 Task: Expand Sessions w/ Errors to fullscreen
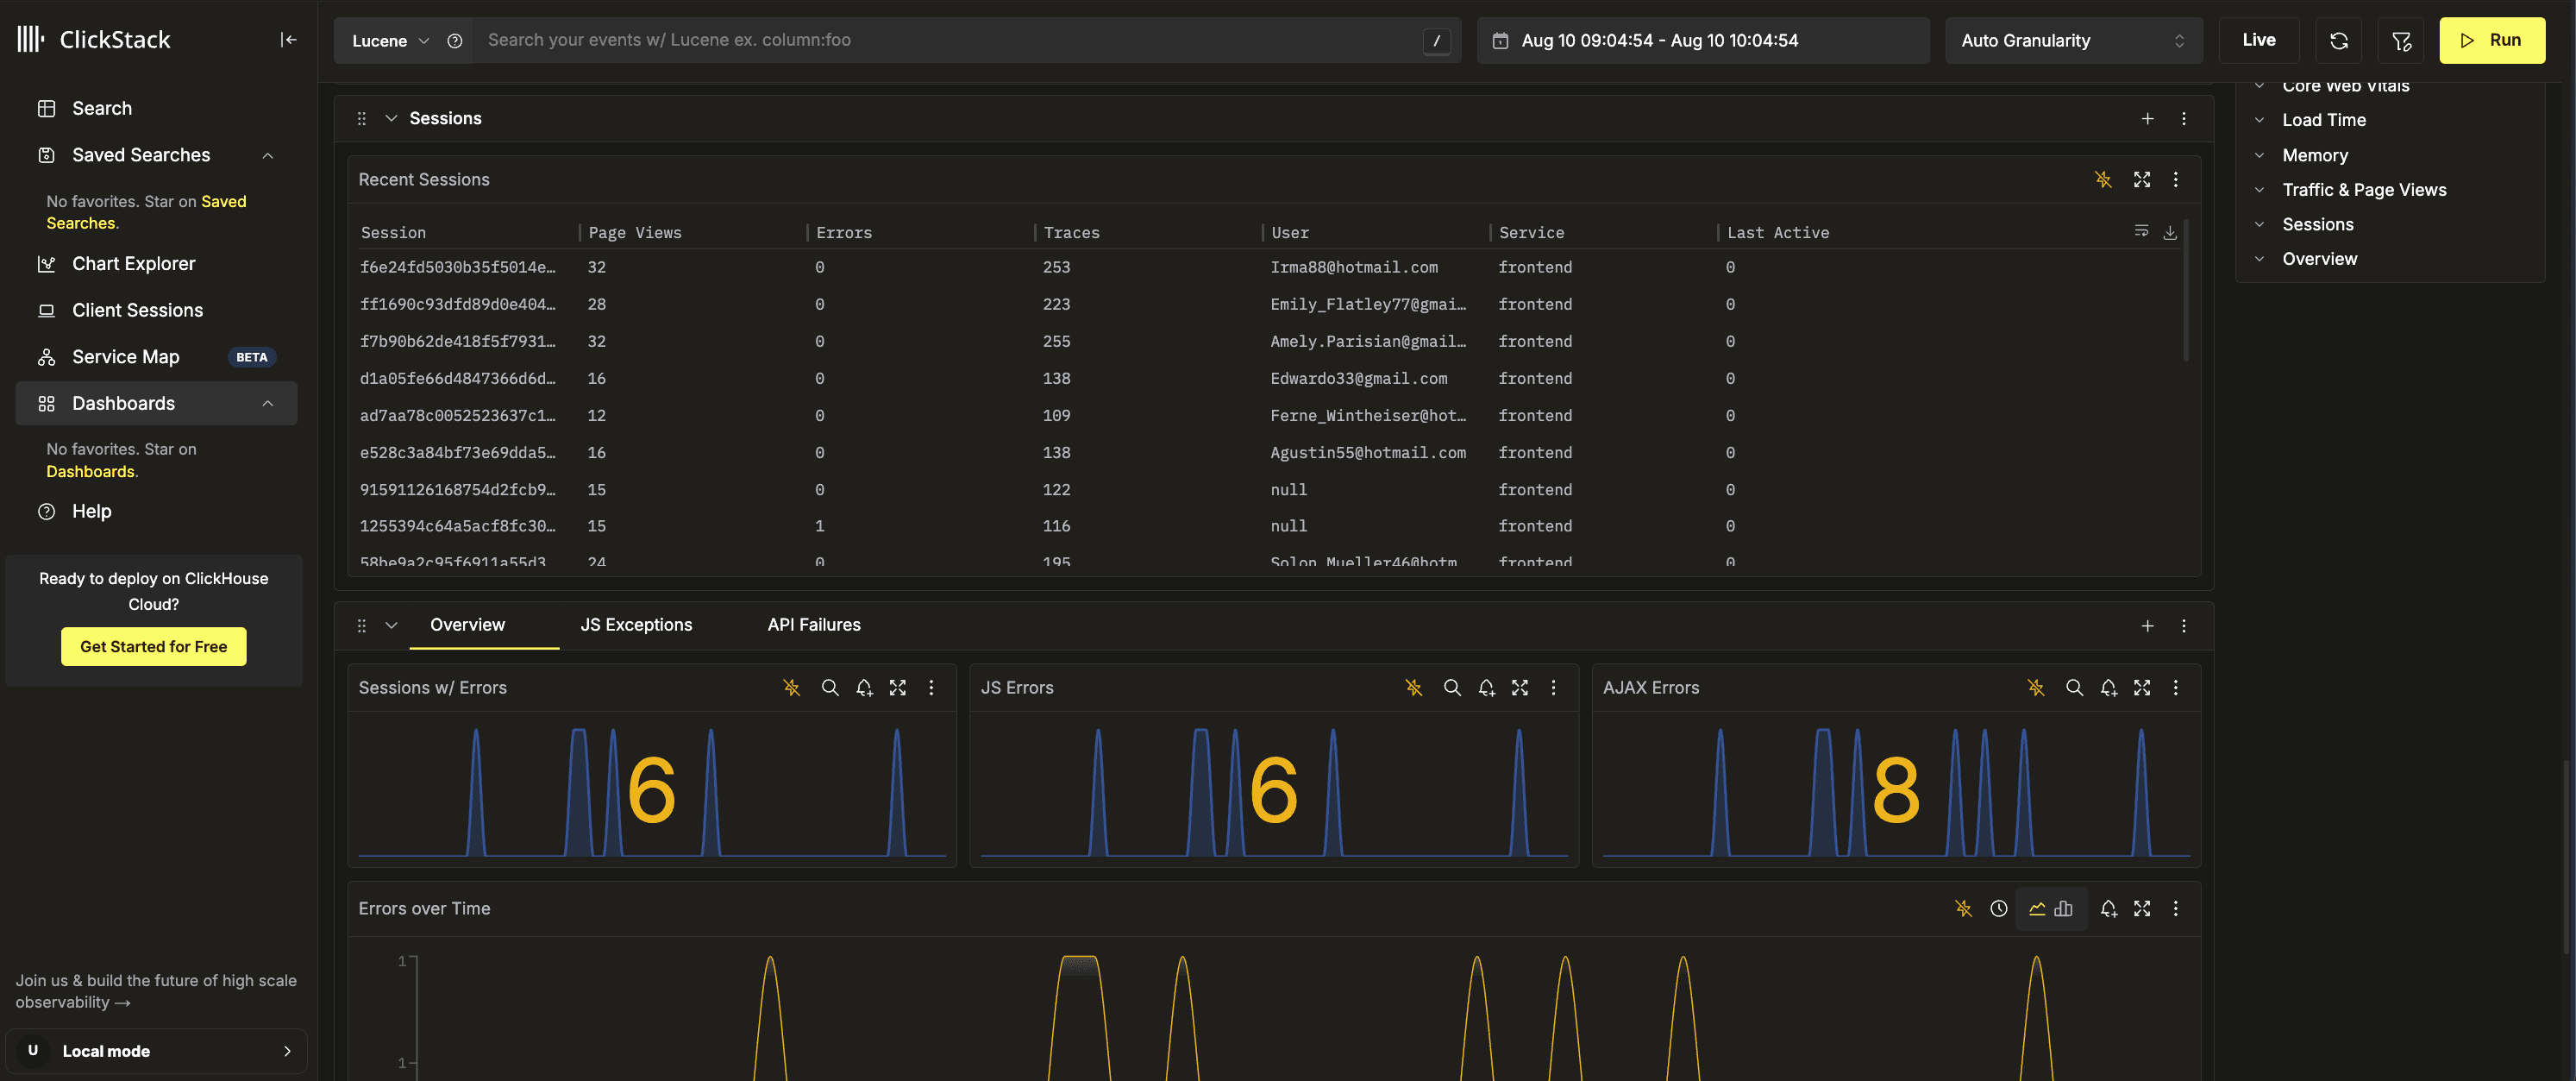[898, 688]
